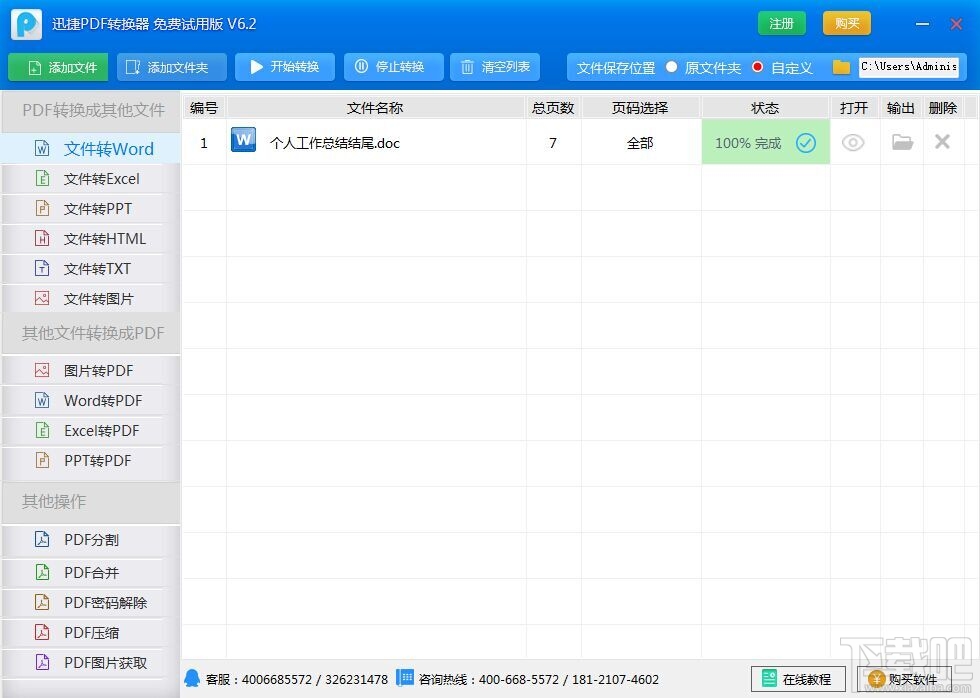Start conversion with 开始转换 button

284,67
